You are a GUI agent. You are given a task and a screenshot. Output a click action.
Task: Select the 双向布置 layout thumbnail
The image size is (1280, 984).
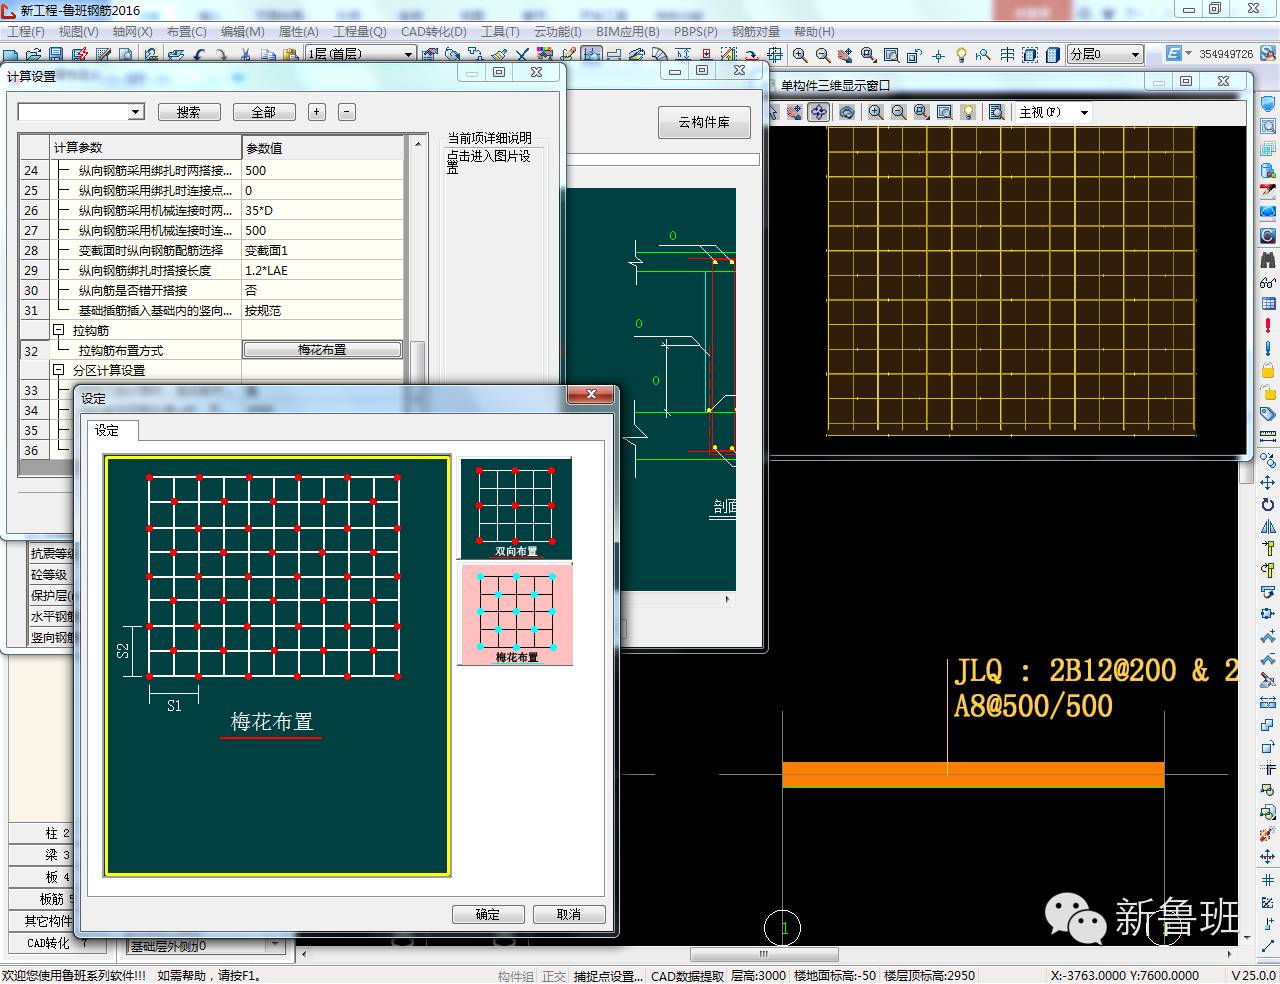click(516, 508)
